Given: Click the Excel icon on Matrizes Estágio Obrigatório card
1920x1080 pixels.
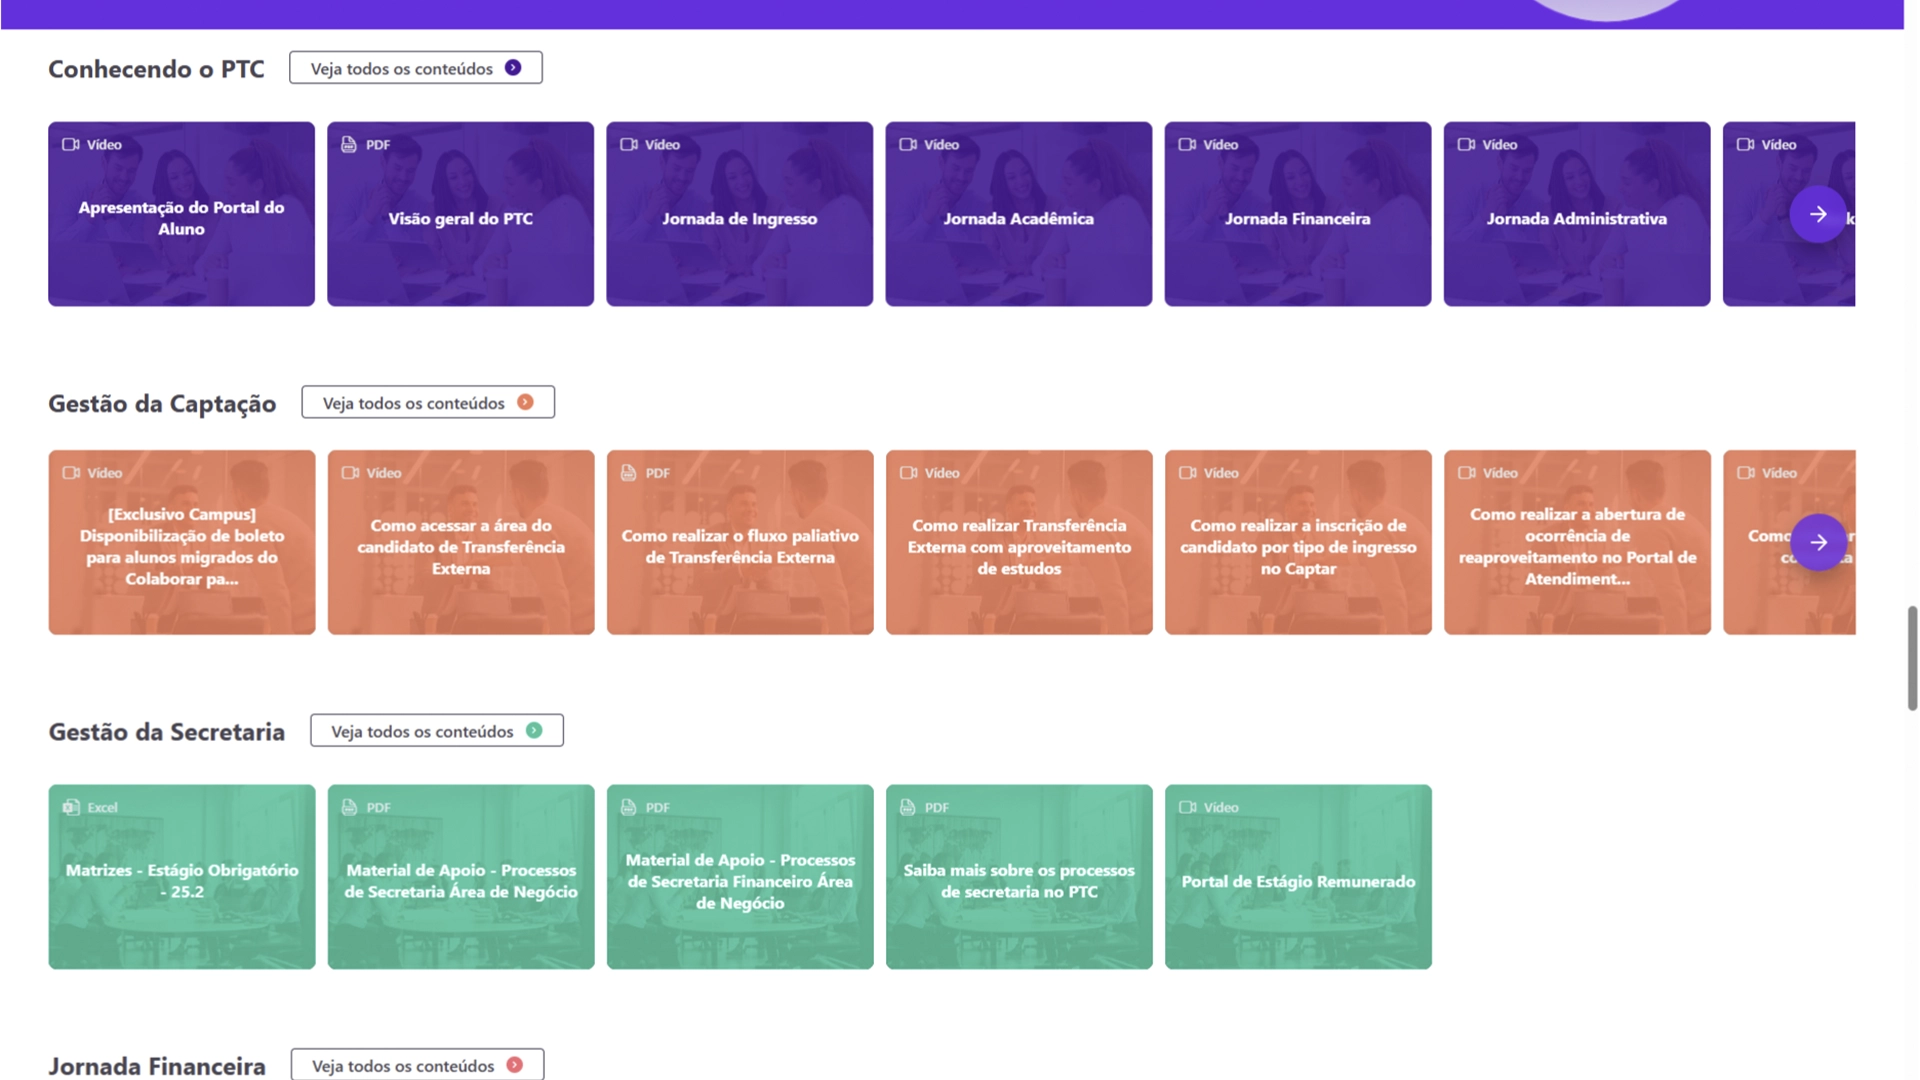Looking at the screenshot, I should (71, 808).
